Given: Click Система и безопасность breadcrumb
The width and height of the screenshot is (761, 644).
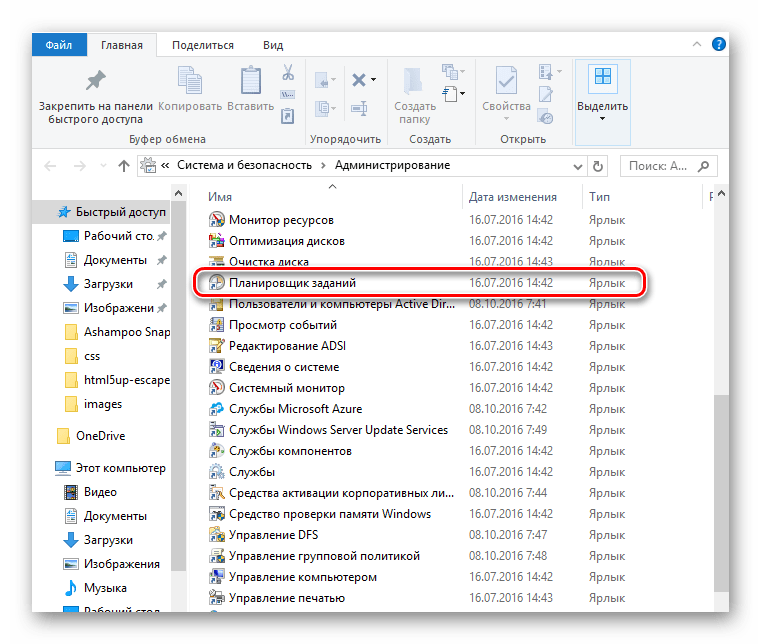Looking at the screenshot, I should click(x=244, y=165).
